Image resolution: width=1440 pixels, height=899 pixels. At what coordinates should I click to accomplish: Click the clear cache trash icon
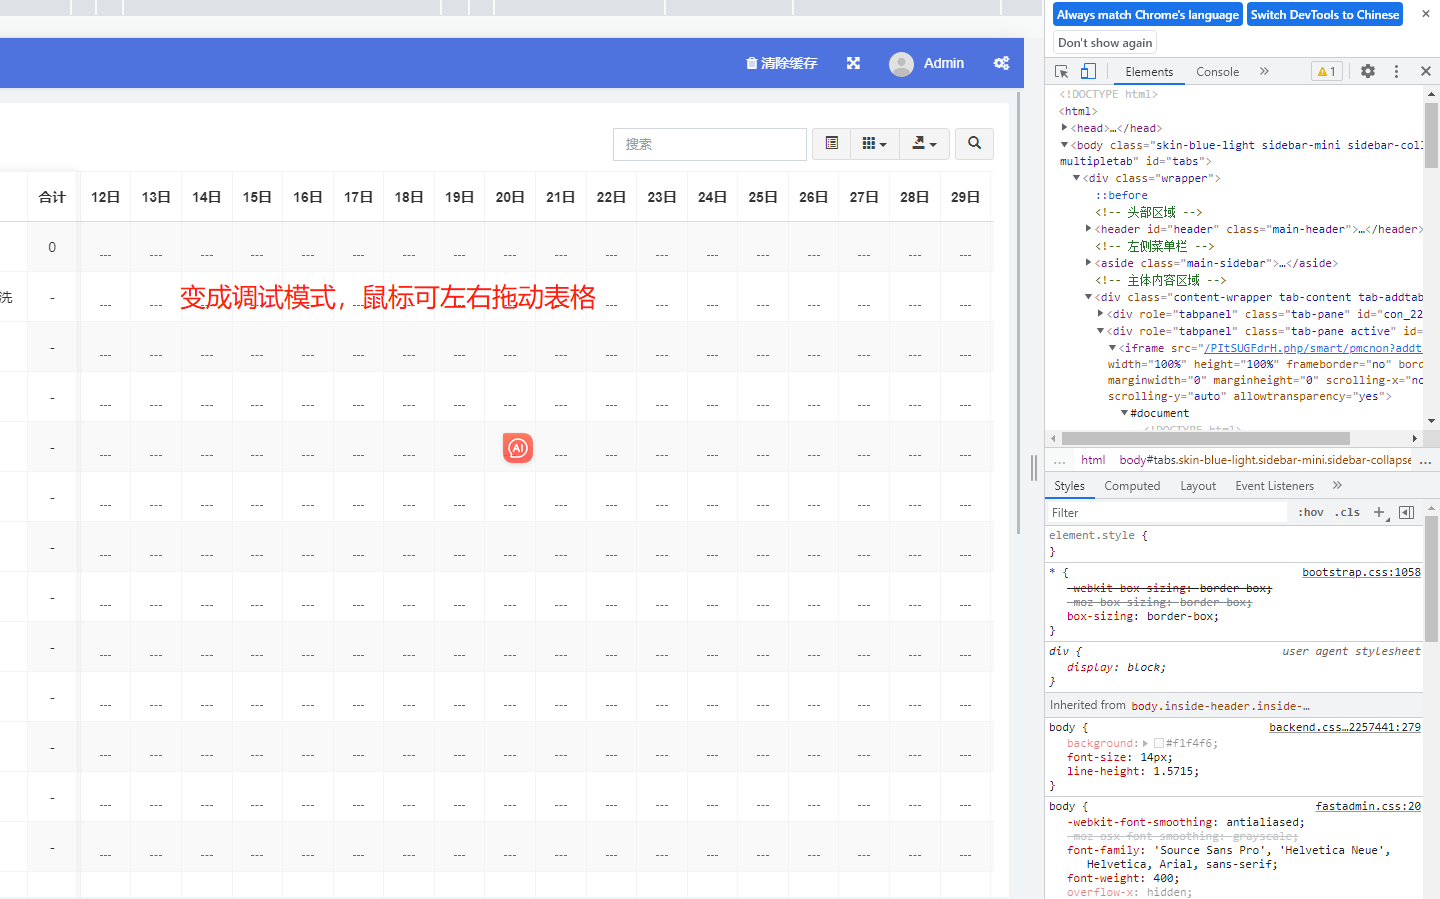(752, 63)
